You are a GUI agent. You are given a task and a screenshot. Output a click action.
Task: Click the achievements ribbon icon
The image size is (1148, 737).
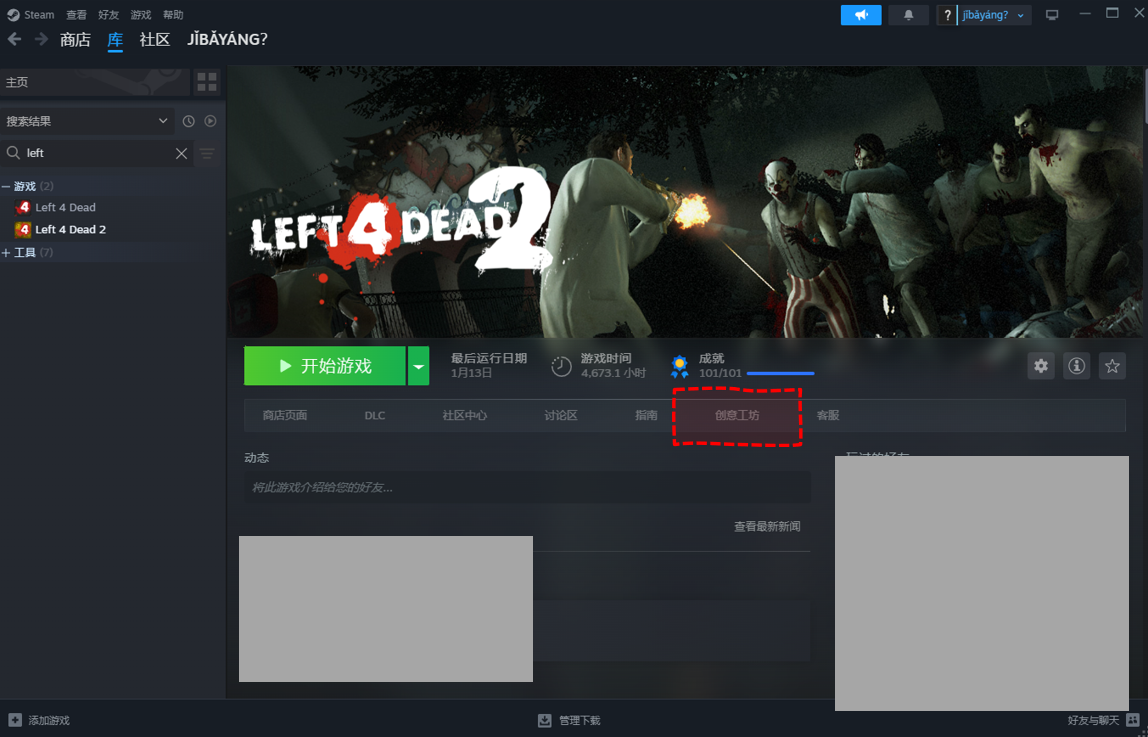[679, 366]
